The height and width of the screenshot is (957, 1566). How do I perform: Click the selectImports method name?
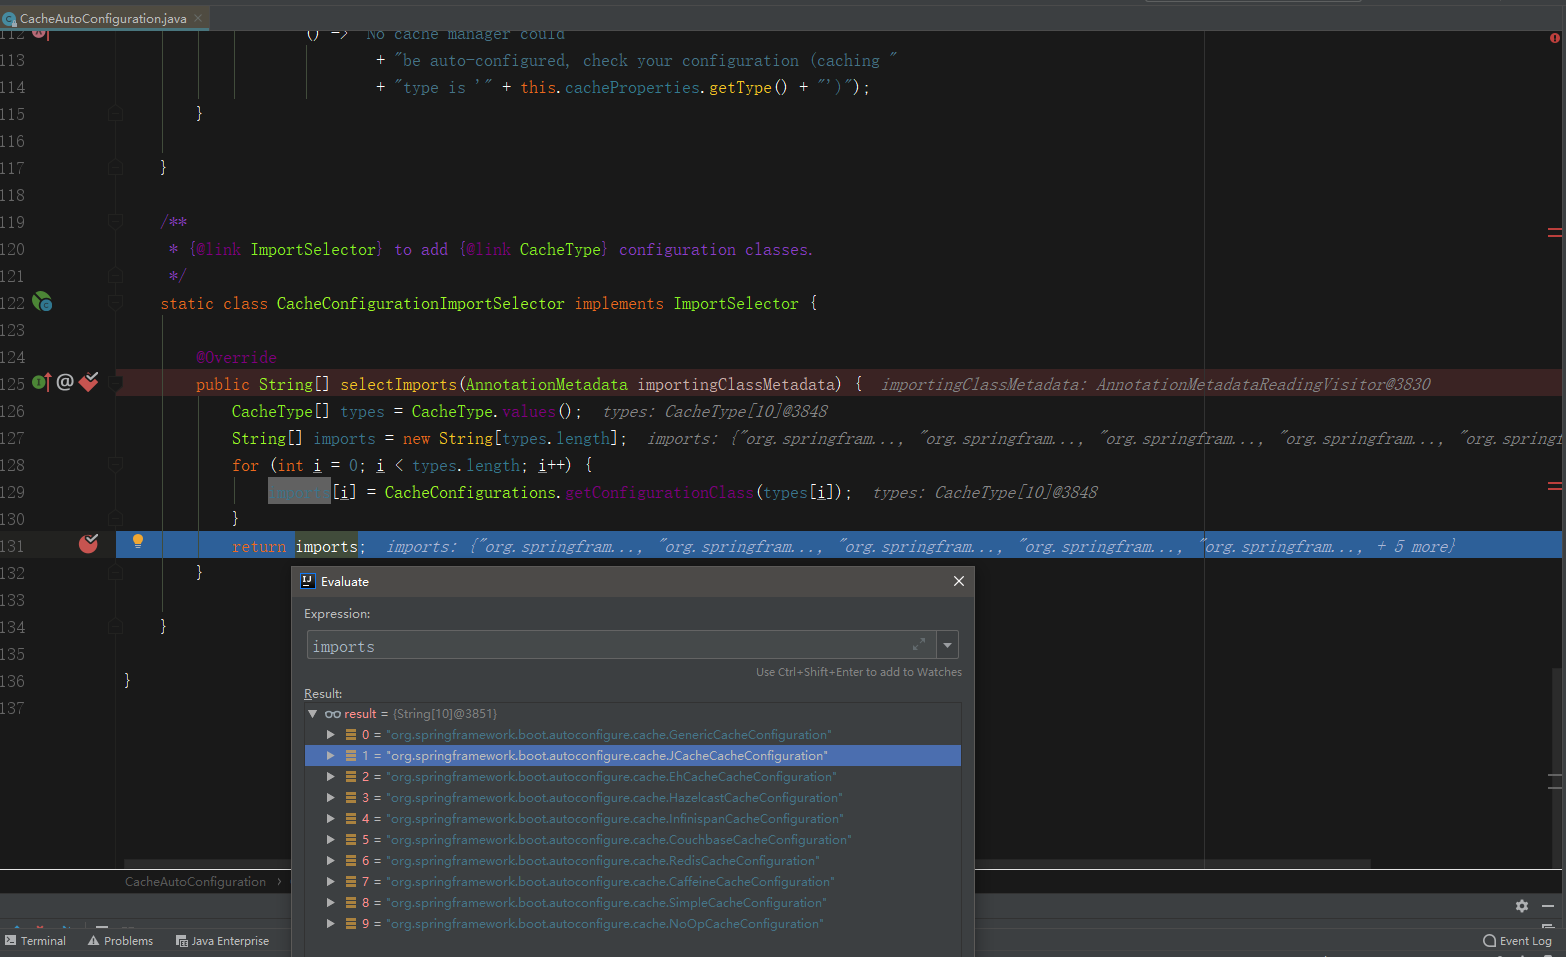[x=398, y=384]
